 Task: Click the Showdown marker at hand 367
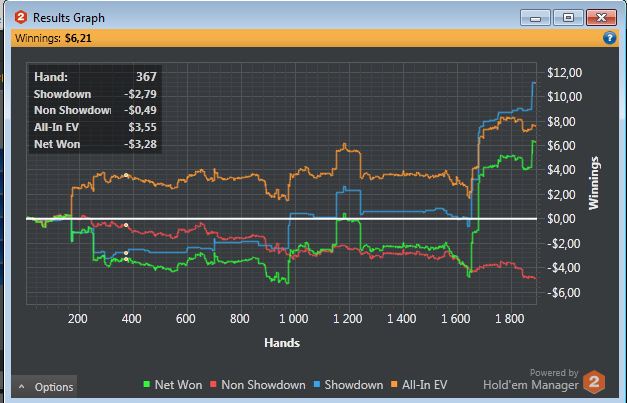coord(126,253)
